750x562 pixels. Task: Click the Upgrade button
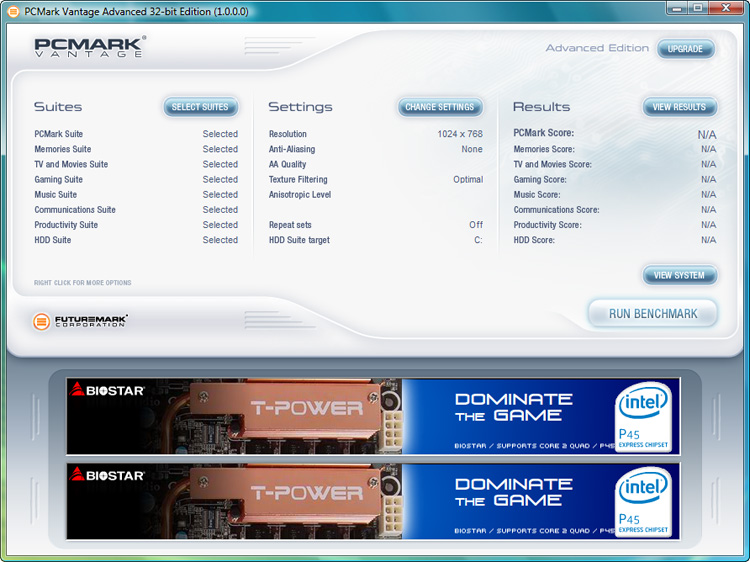[685, 49]
